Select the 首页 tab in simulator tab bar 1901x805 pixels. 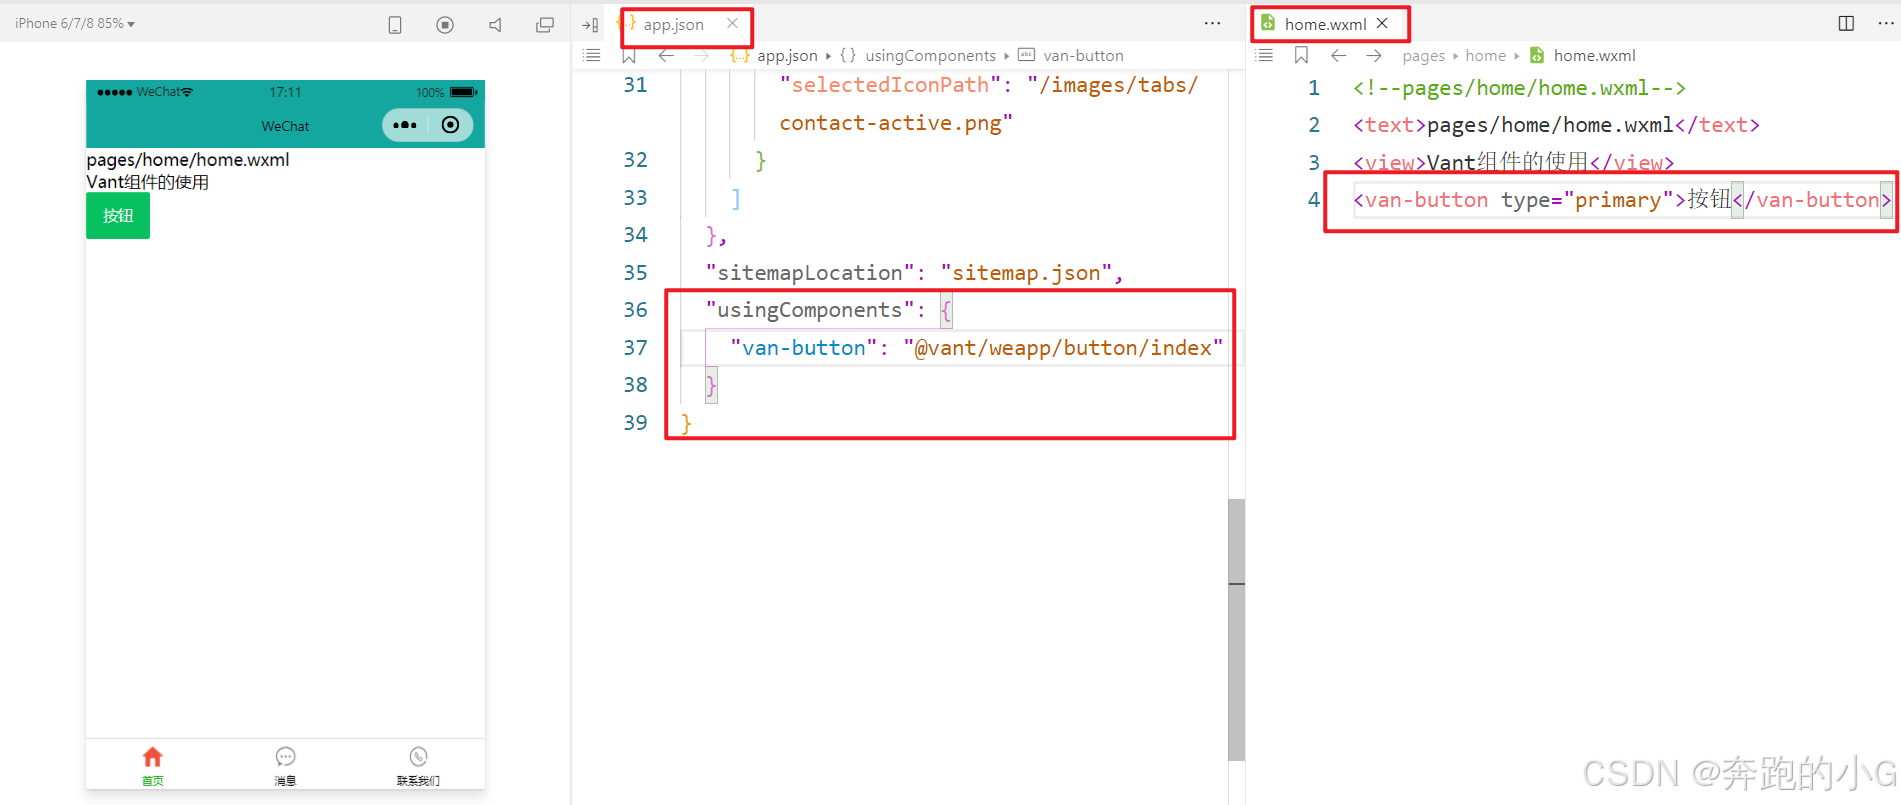coord(152,766)
